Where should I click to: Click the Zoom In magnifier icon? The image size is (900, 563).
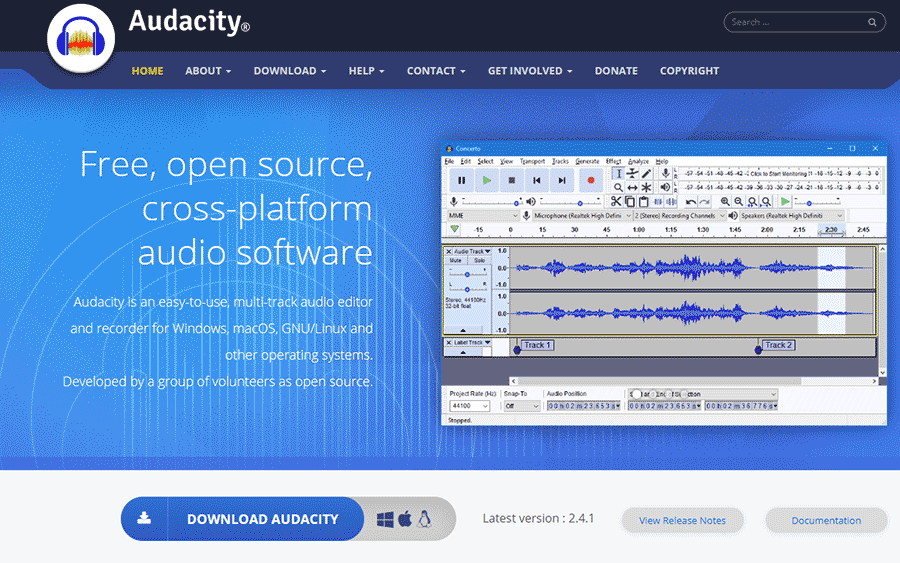725,201
